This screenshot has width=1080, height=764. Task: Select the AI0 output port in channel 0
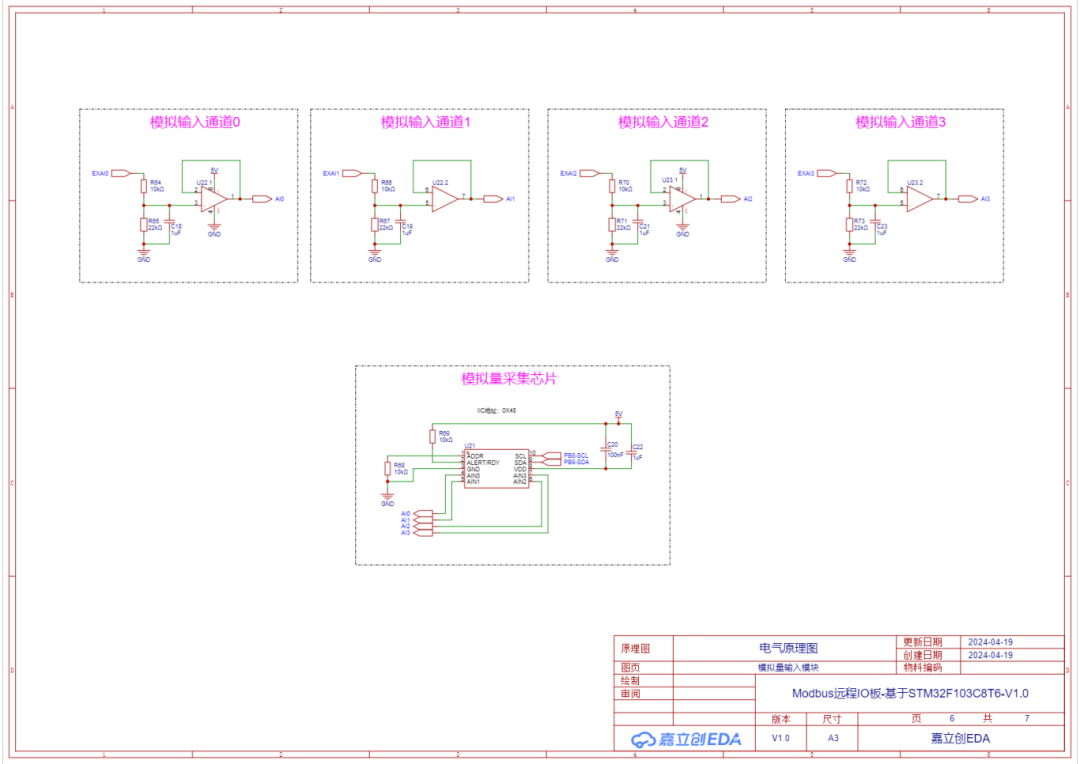pyautogui.click(x=262, y=199)
